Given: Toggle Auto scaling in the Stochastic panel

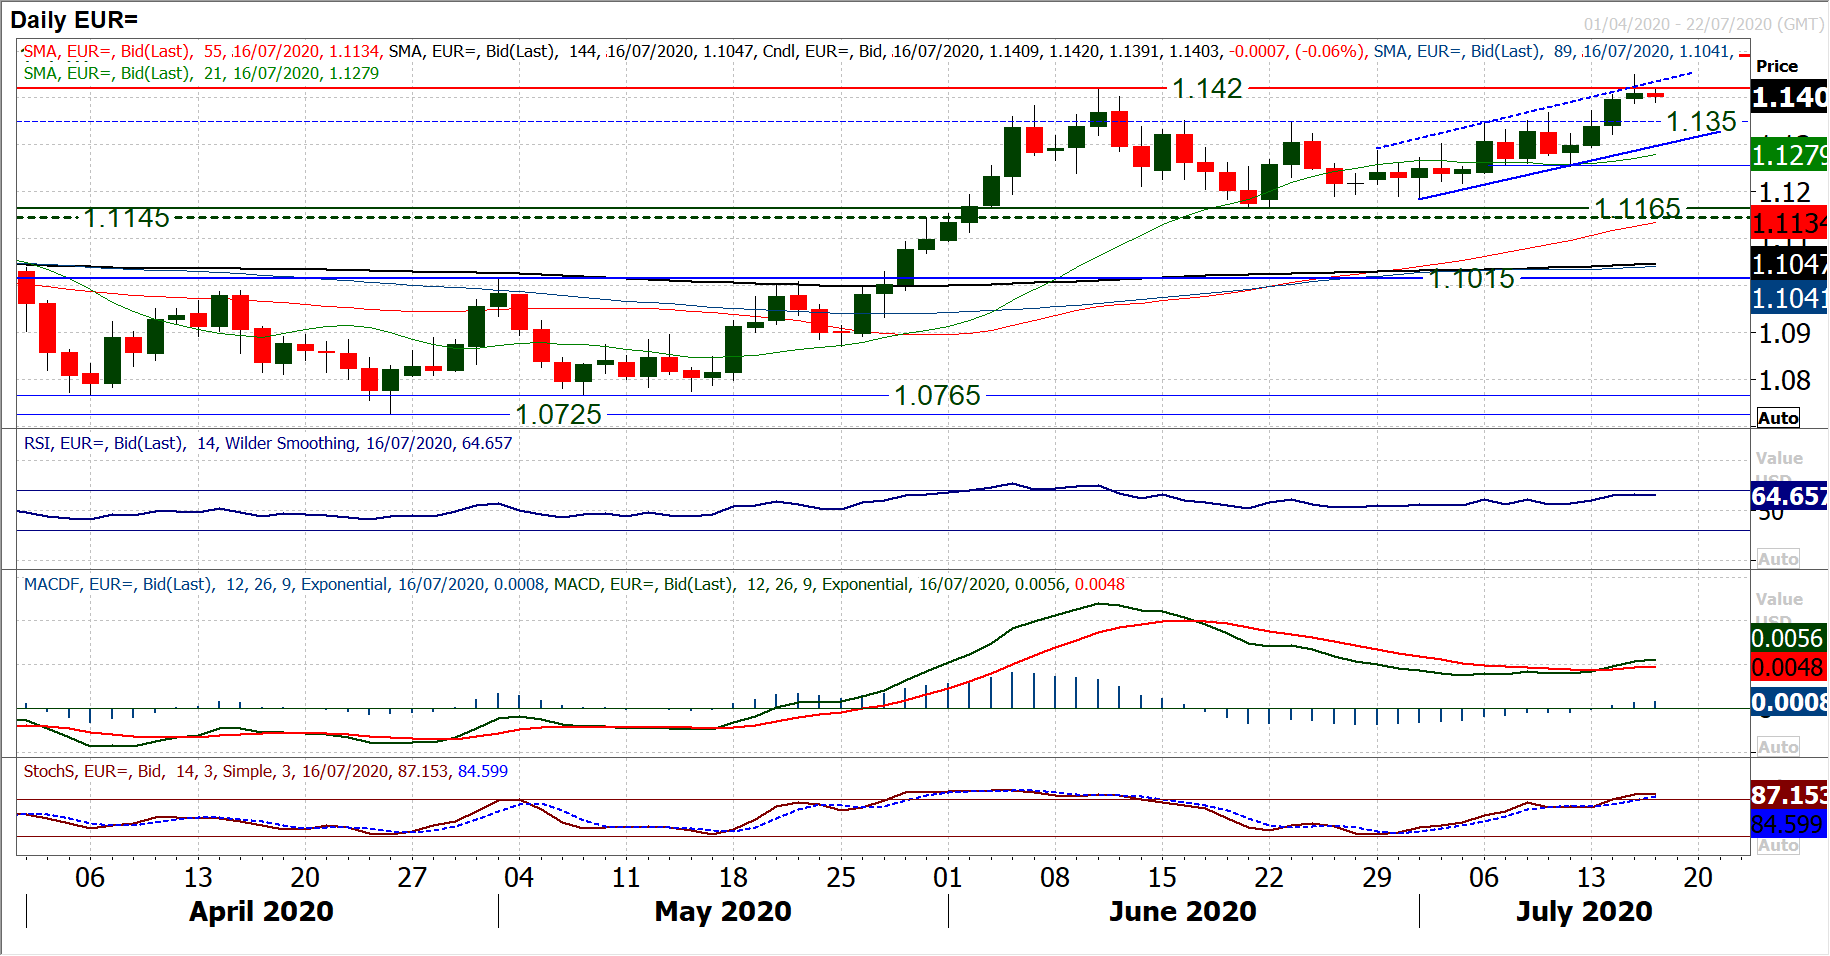Looking at the screenshot, I should click(1777, 846).
